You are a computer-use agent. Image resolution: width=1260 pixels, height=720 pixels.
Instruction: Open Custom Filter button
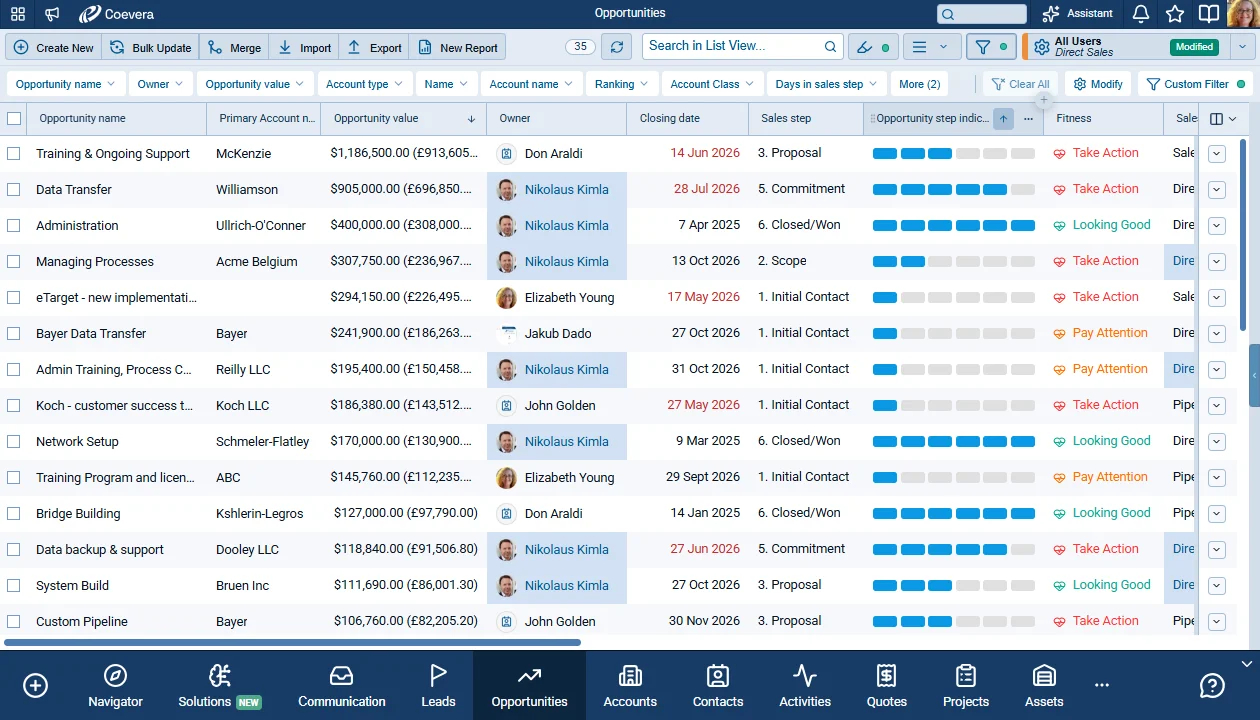[1195, 84]
